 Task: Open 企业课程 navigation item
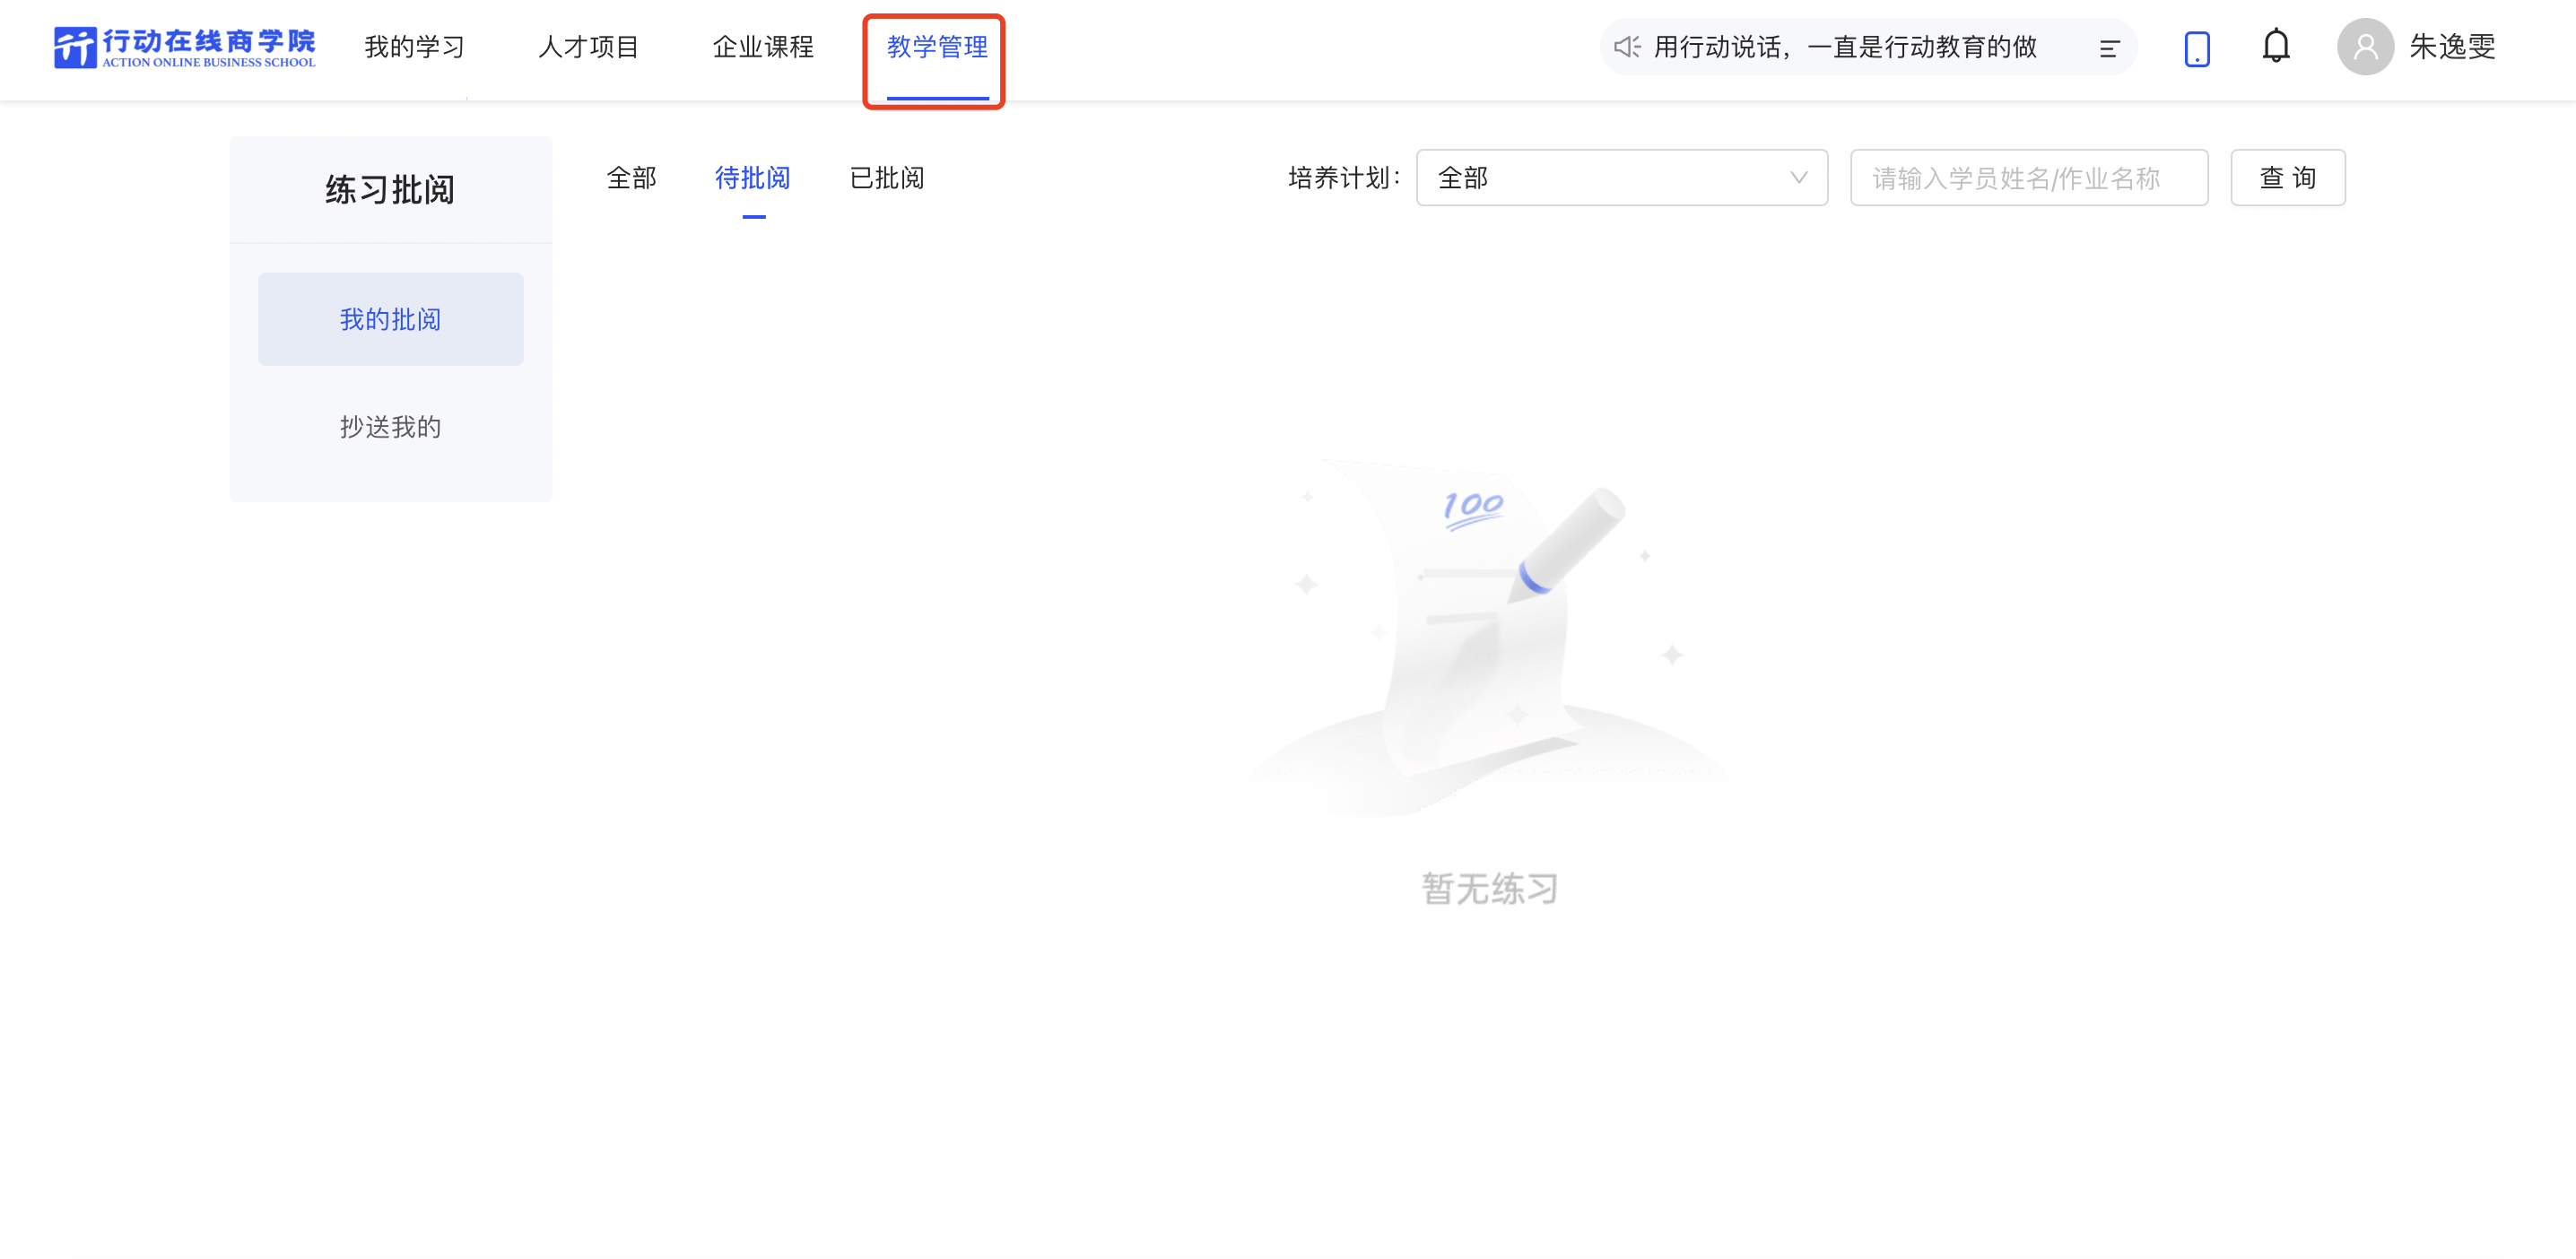point(763,47)
